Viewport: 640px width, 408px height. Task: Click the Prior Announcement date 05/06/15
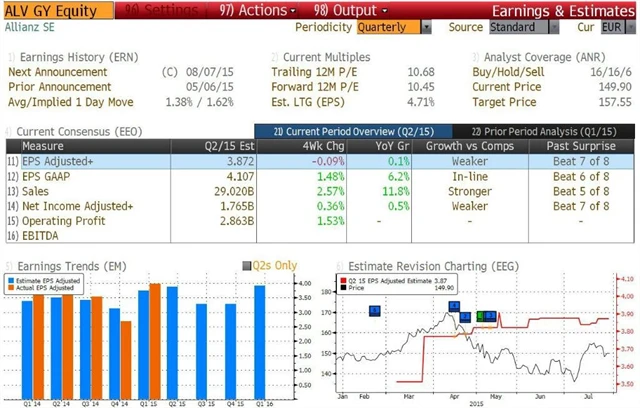tap(210, 87)
